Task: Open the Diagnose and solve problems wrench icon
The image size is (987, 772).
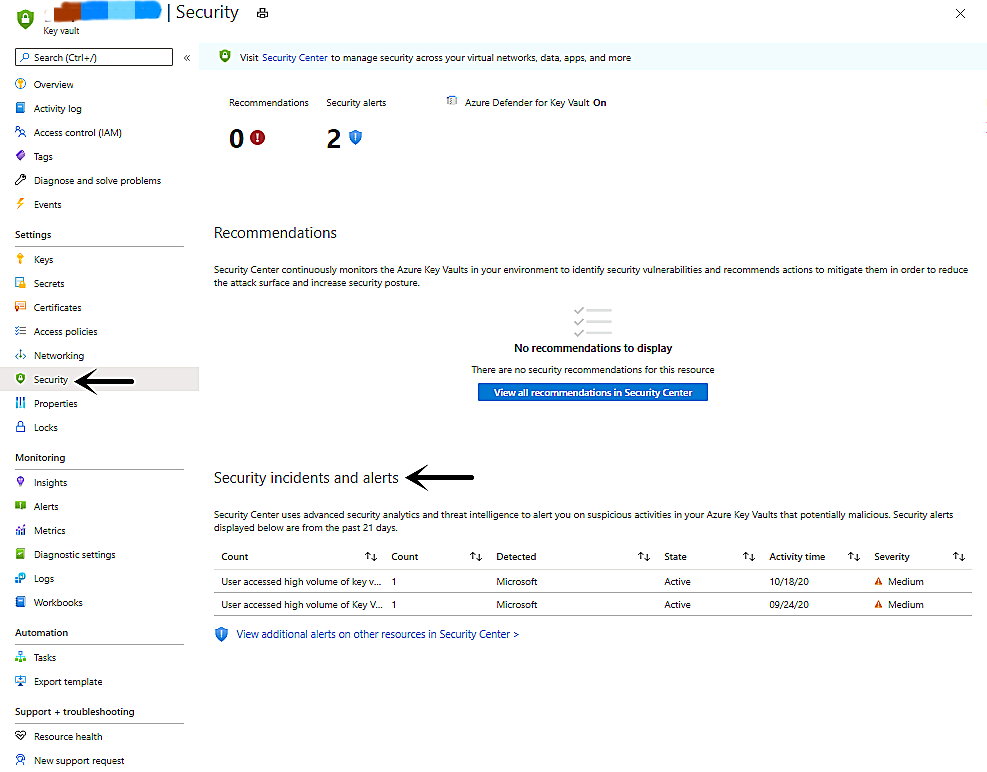Action: (21, 179)
